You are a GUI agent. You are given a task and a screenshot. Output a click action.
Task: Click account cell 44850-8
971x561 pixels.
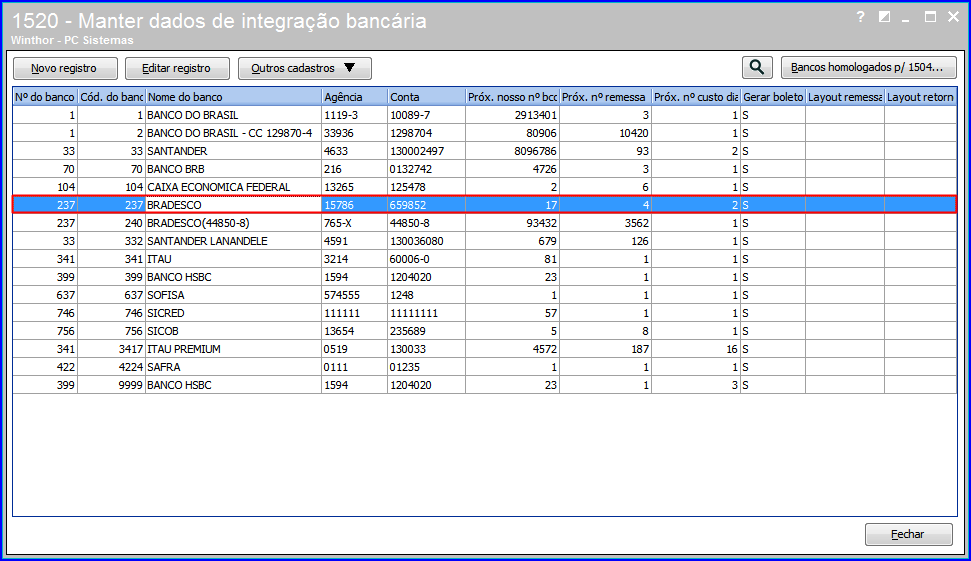pyautogui.click(x=426, y=223)
